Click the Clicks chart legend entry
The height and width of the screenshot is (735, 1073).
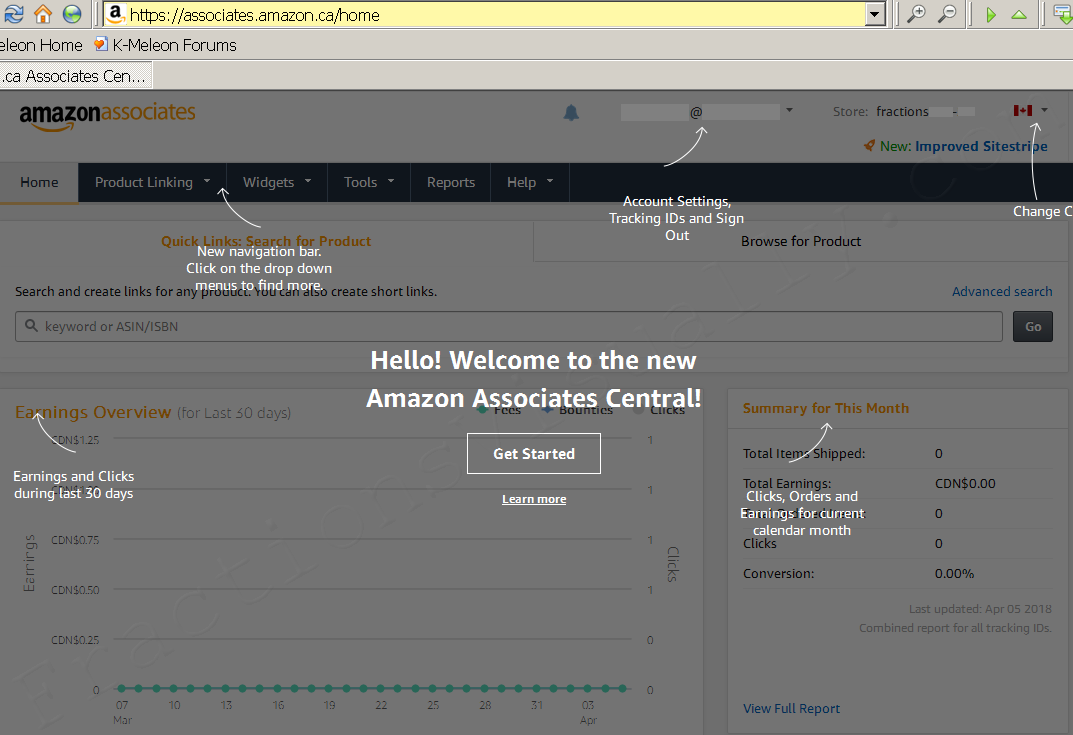pyautogui.click(x=659, y=409)
